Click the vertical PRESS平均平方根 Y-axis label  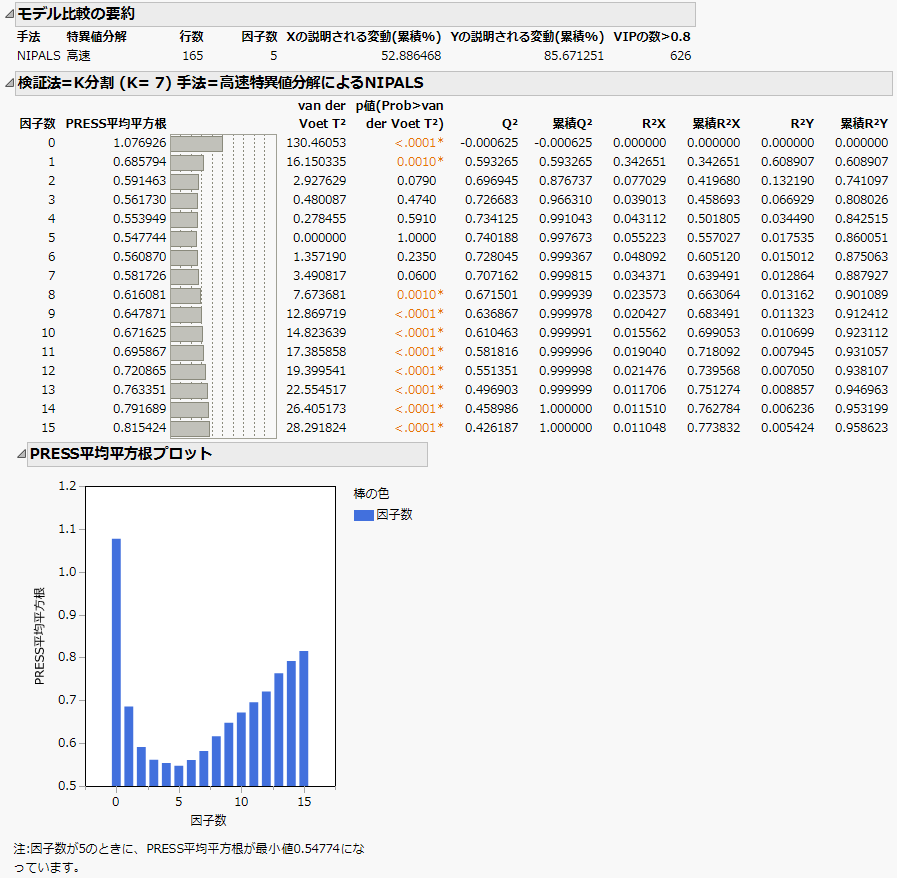tap(40, 635)
